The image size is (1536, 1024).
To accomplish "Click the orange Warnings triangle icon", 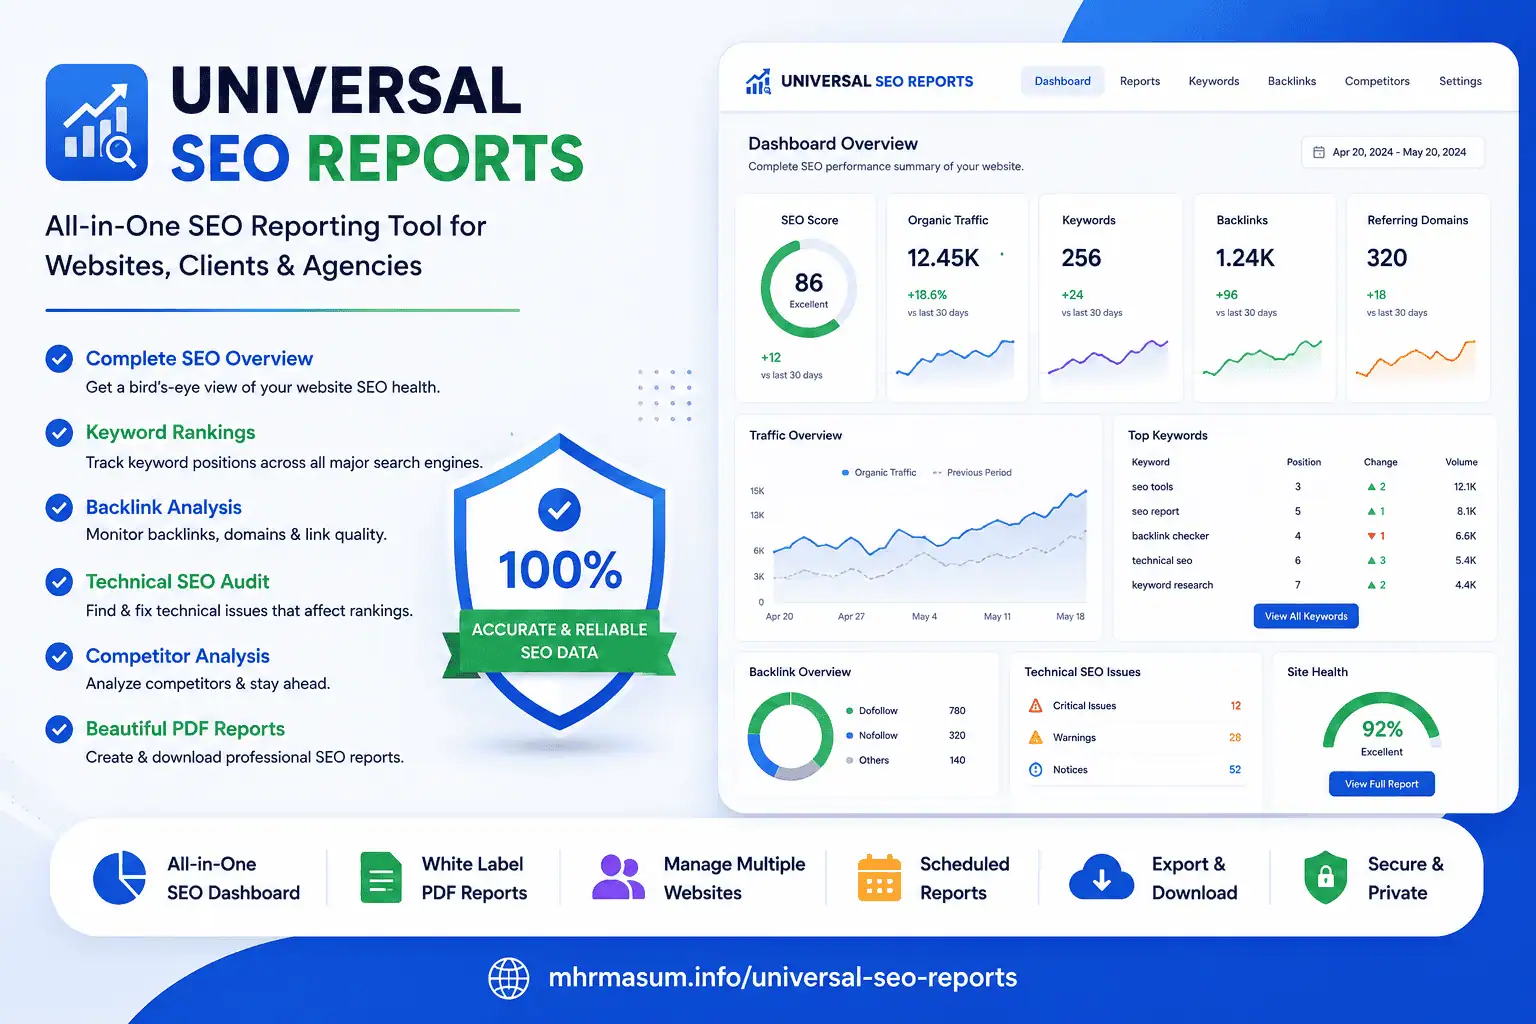I will [1036, 738].
